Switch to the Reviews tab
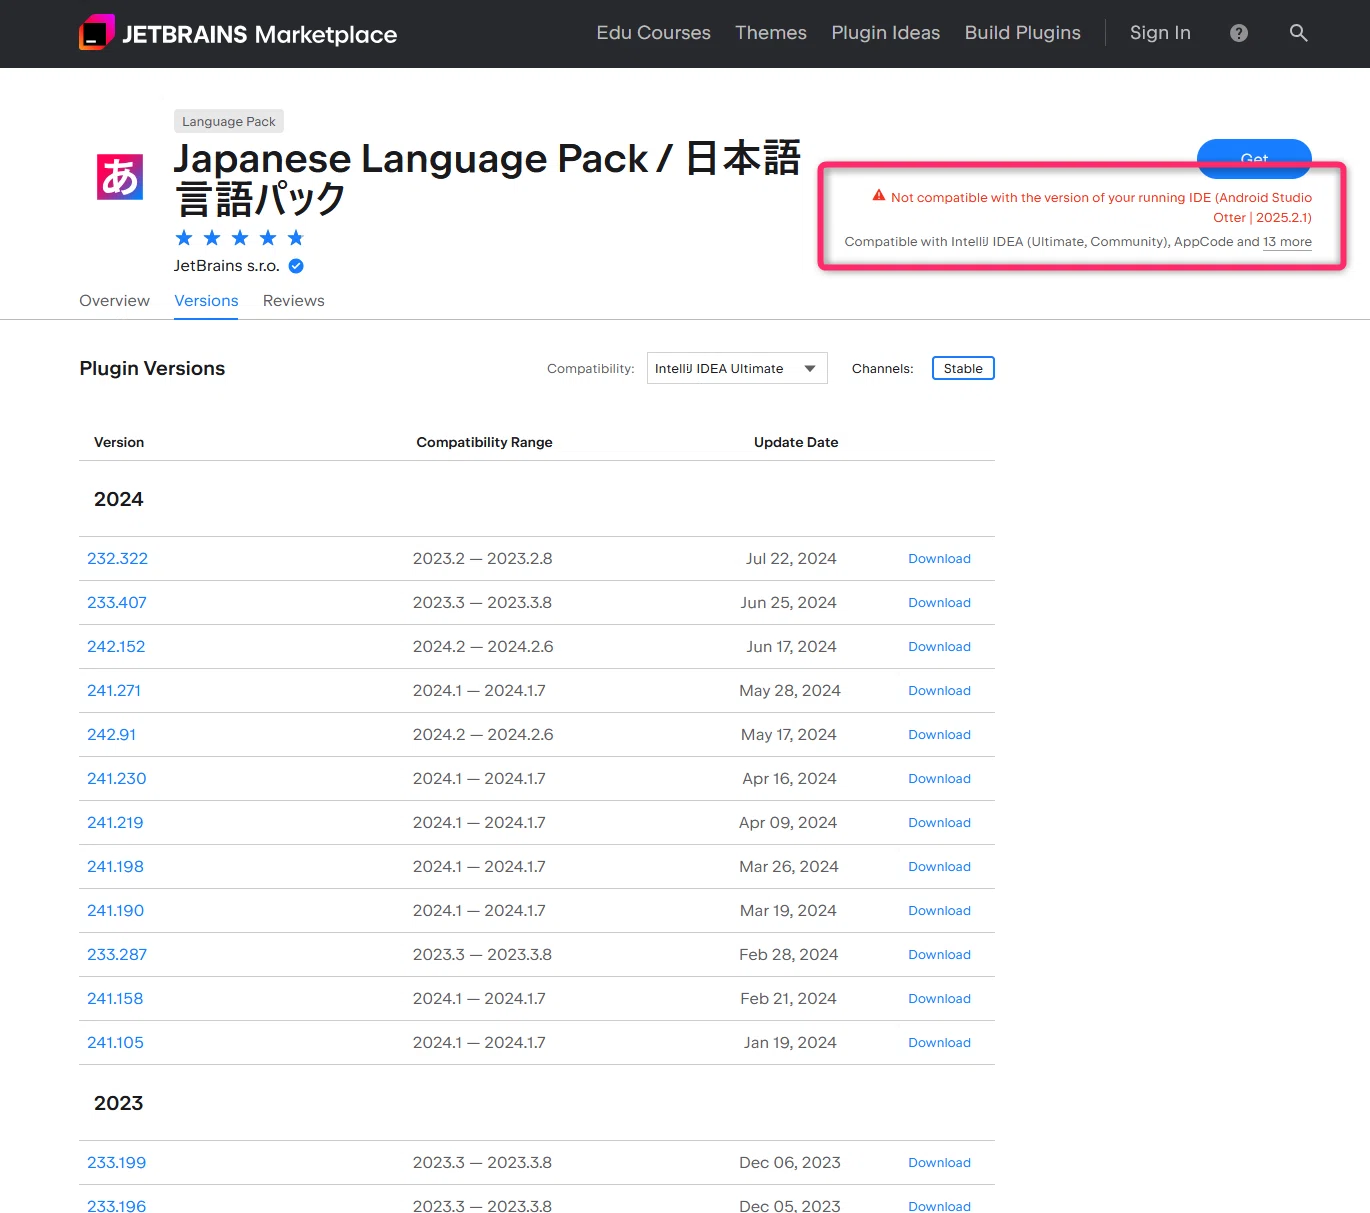This screenshot has width=1370, height=1213. 294,301
